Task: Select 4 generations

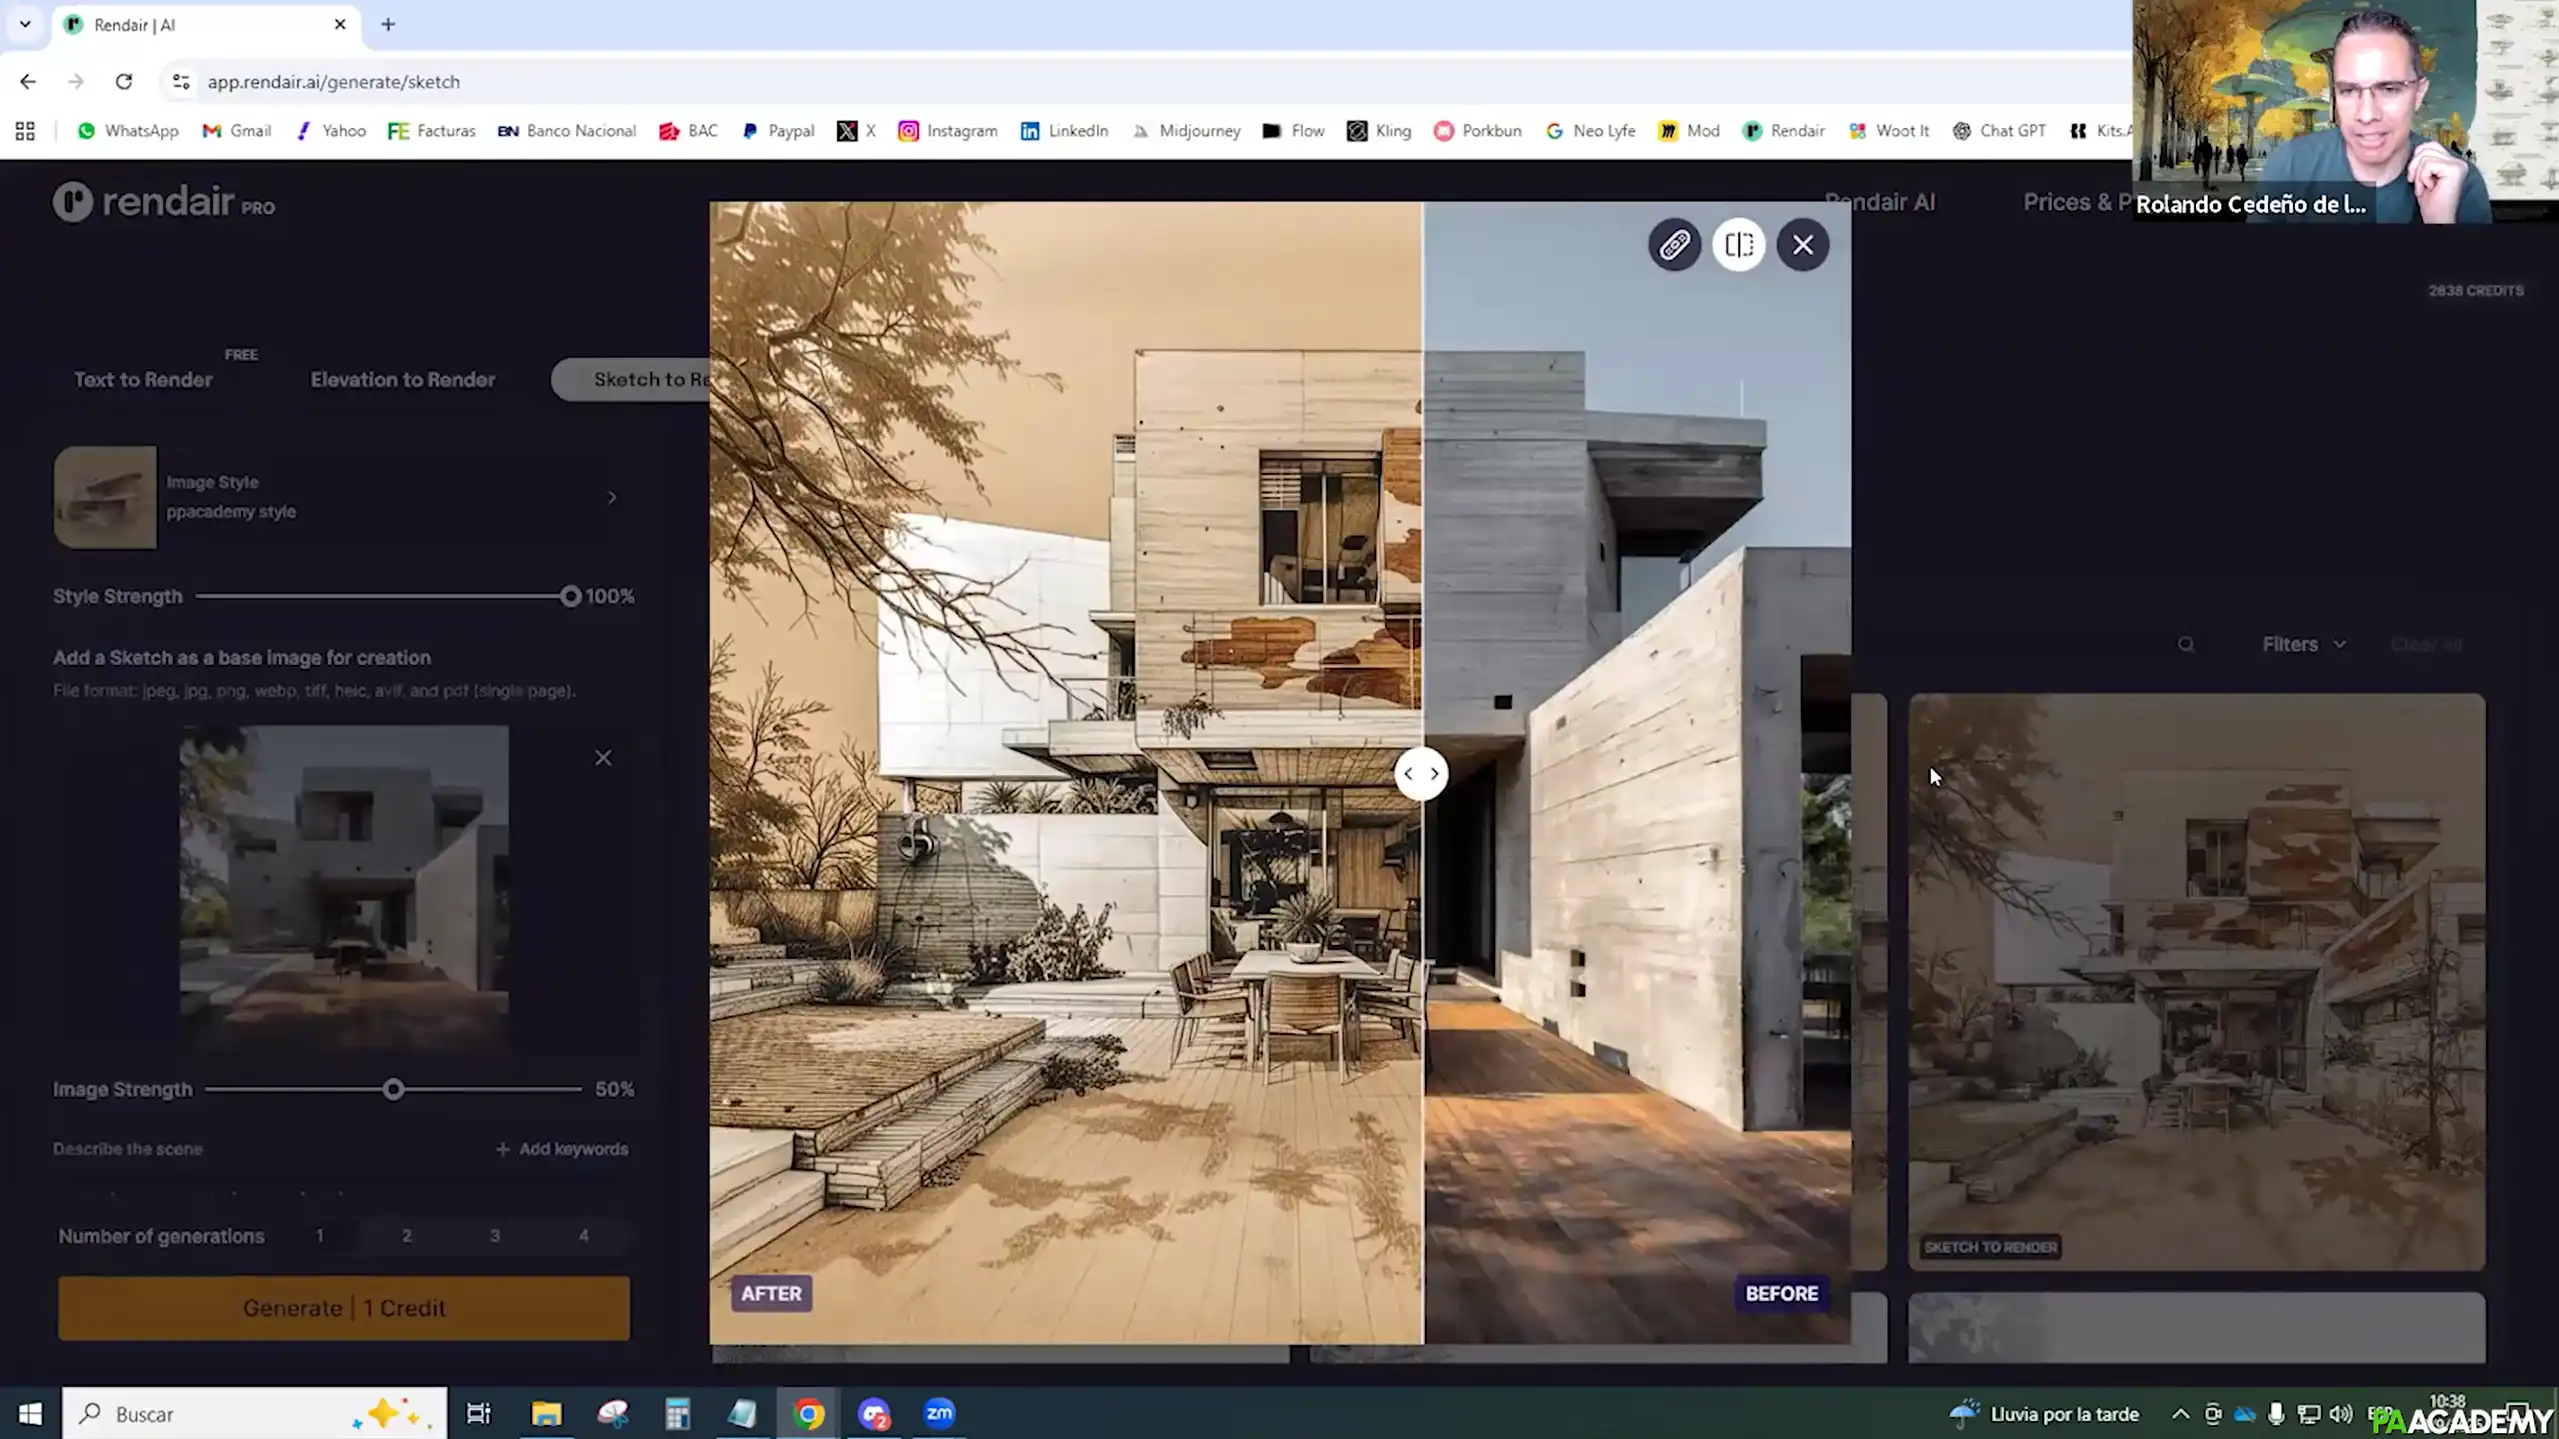Action: 583,1235
